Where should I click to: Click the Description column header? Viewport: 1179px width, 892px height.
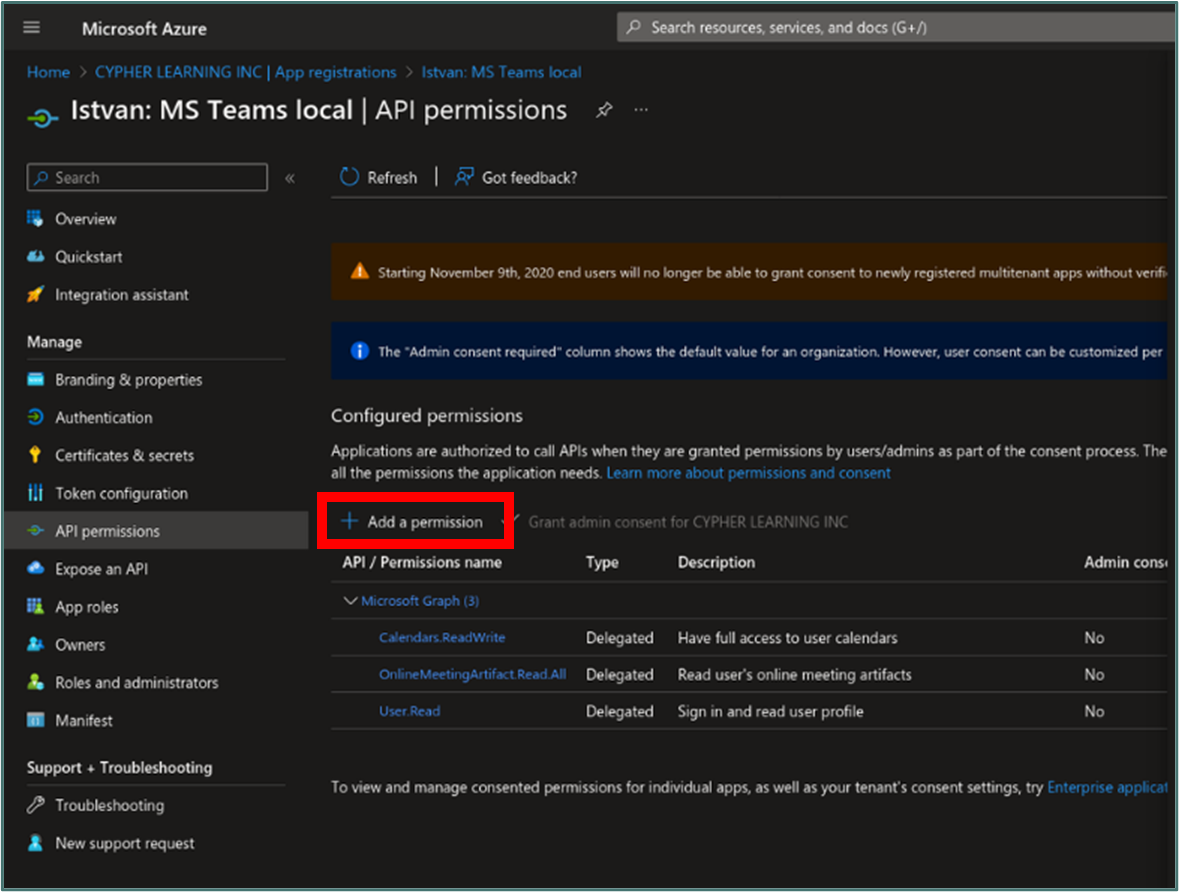(716, 563)
